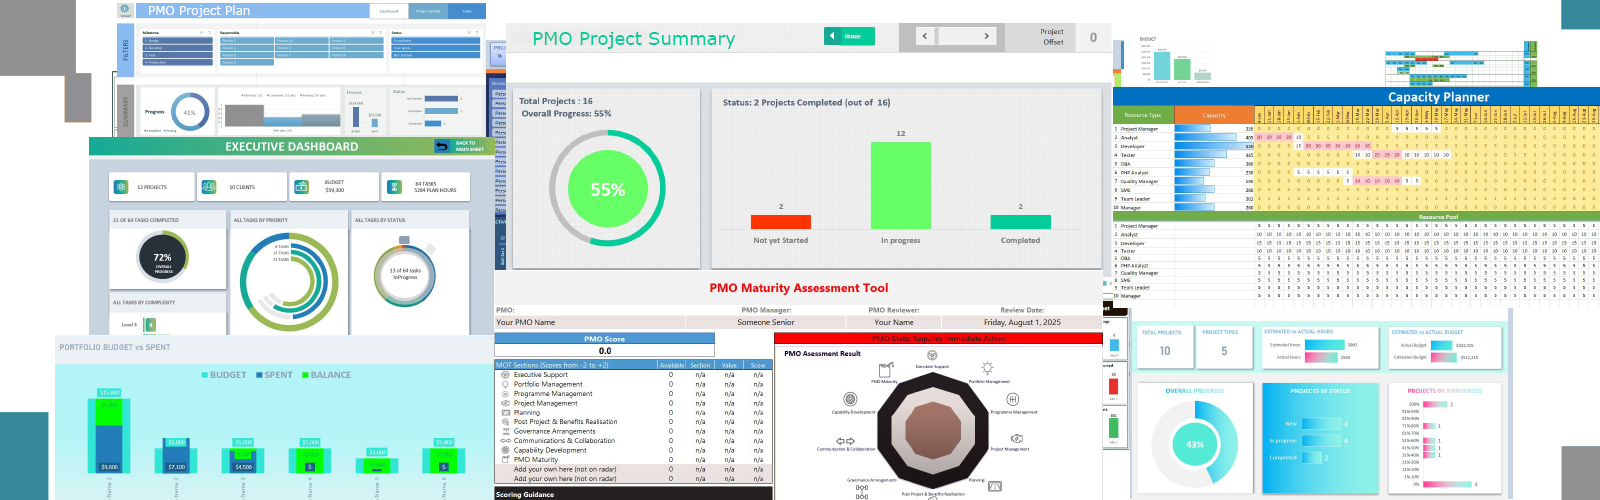The image size is (1600, 500).
Task: Click the Executive Support icon in the section list
Action: pyautogui.click(x=505, y=375)
